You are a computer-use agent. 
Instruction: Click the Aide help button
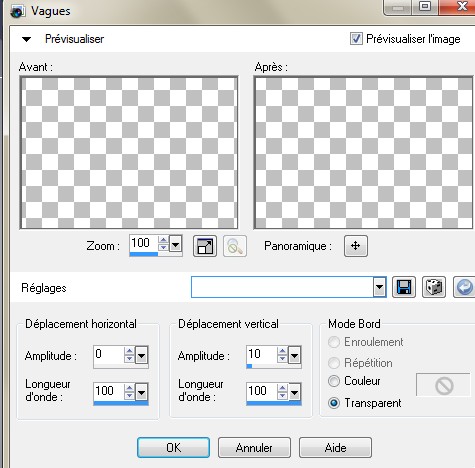pos(335,448)
